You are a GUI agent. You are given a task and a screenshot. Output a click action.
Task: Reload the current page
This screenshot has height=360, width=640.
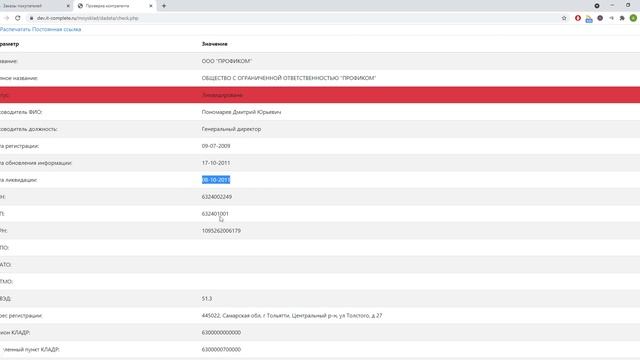(x=18, y=18)
